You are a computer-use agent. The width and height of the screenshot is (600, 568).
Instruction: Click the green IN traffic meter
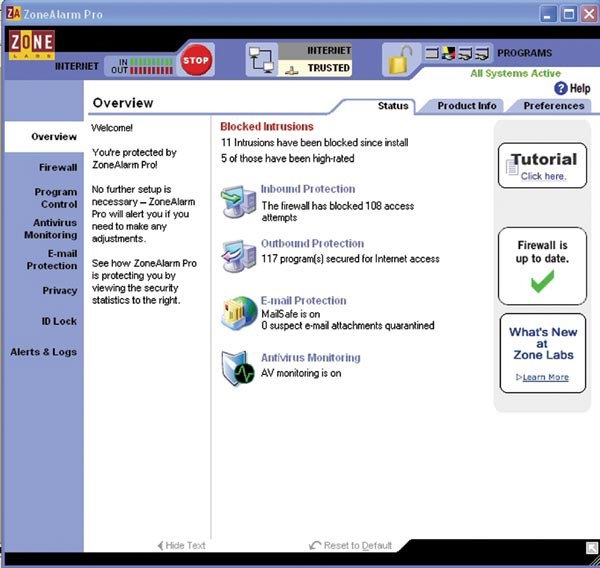[x=152, y=62]
